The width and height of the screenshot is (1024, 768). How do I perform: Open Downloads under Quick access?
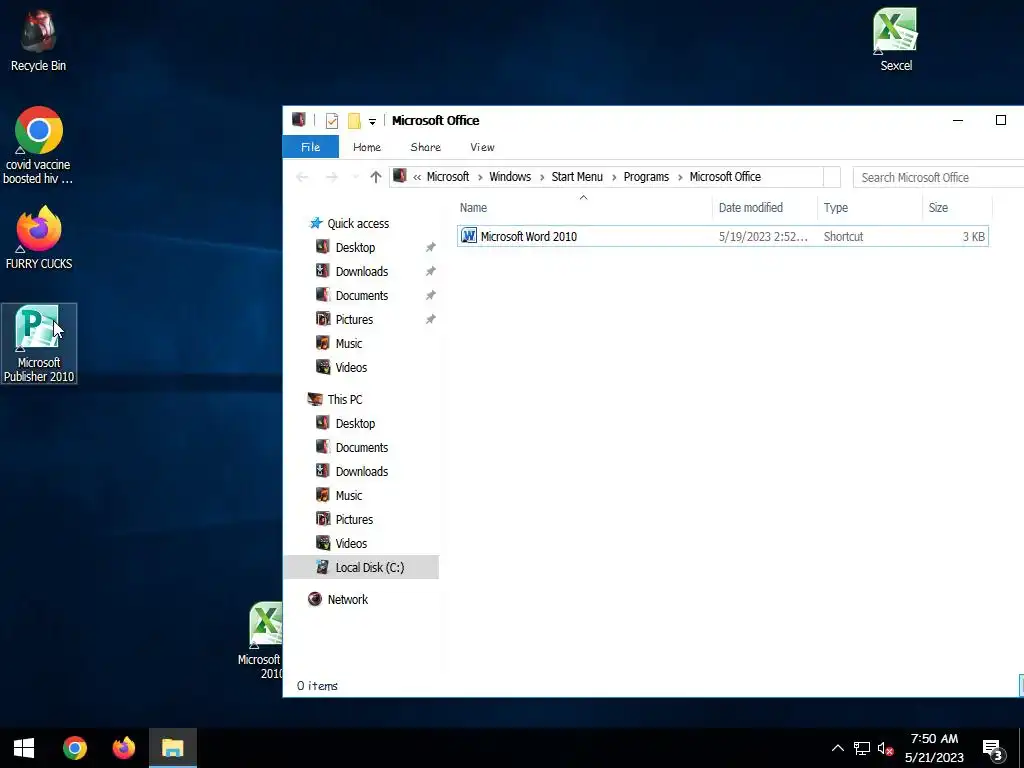[362, 272]
